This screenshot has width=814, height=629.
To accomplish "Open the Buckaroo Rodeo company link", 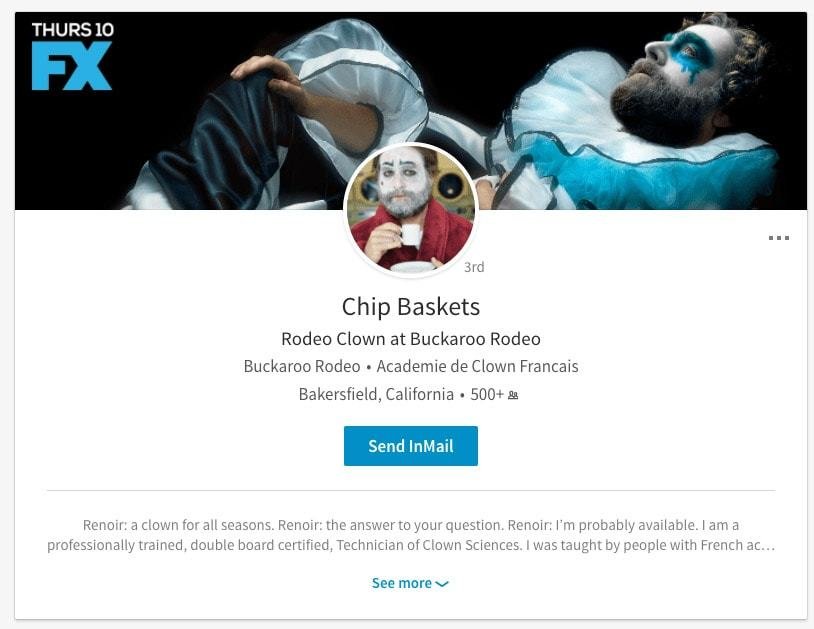I will (x=302, y=366).
